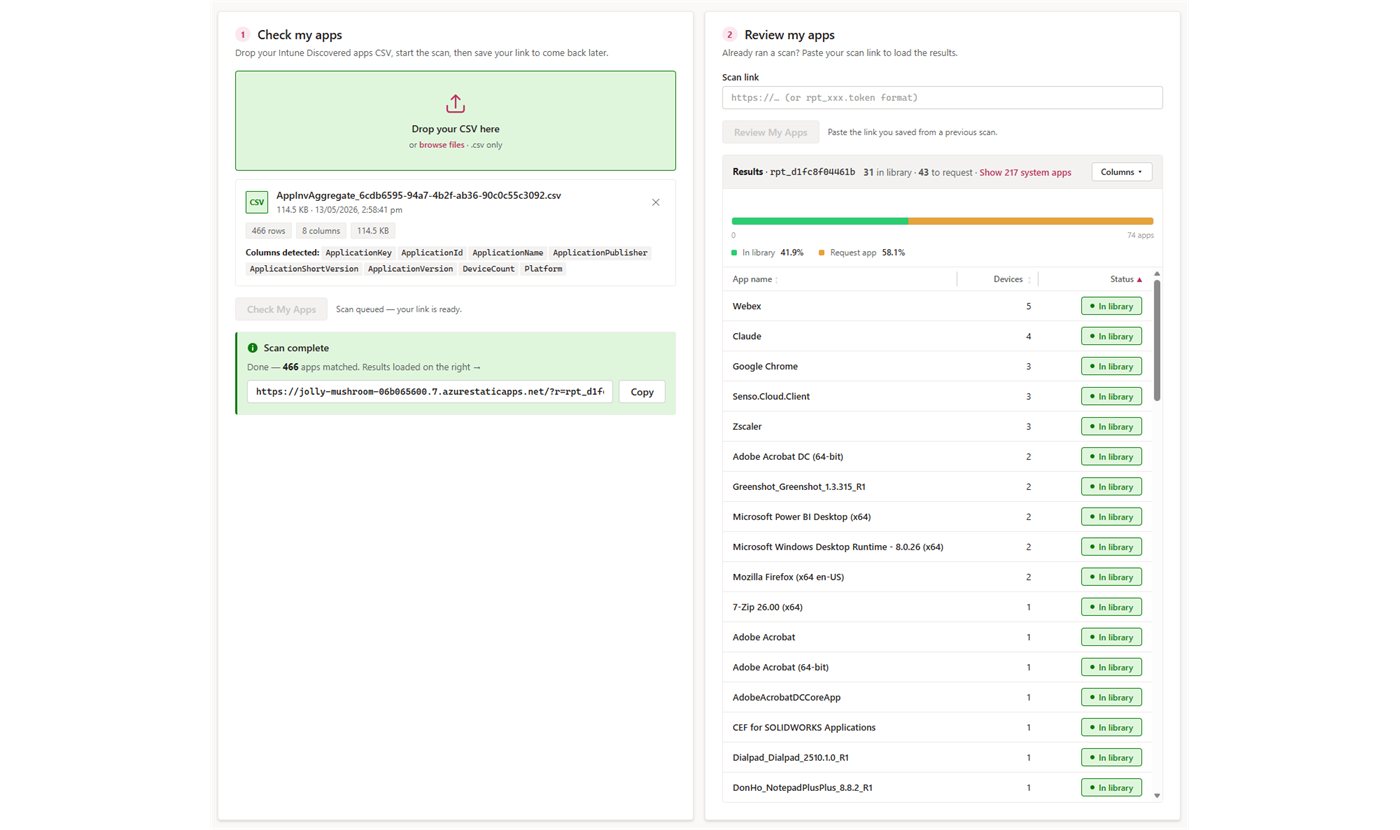Click the 466 rows chip

[268, 231]
